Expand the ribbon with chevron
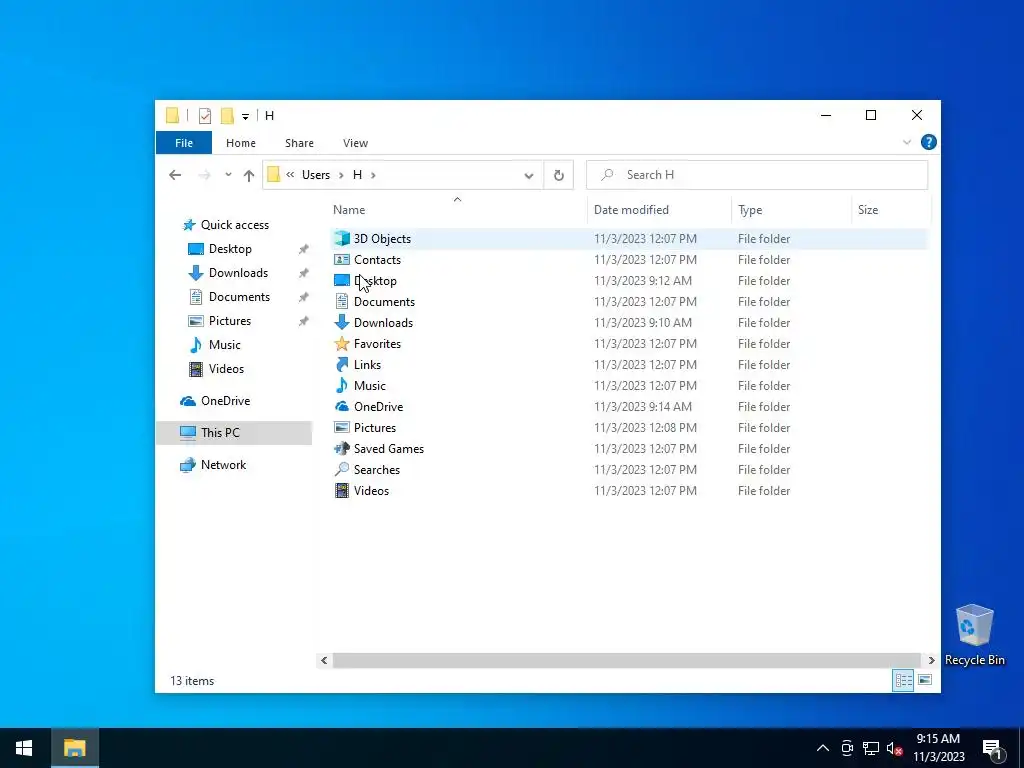Image resolution: width=1024 pixels, height=768 pixels. coord(906,142)
